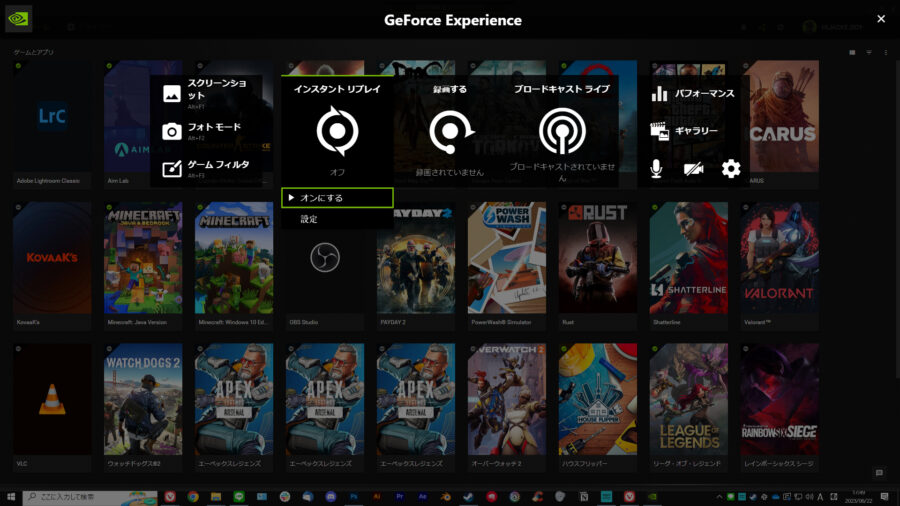Open the Valorant game tile
900x506 pixels.
779,266
